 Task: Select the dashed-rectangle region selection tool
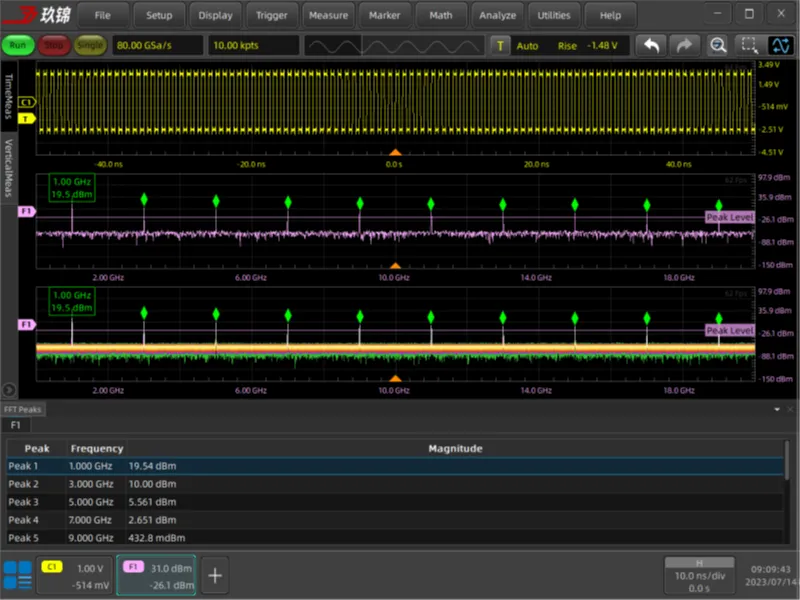tap(748, 46)
